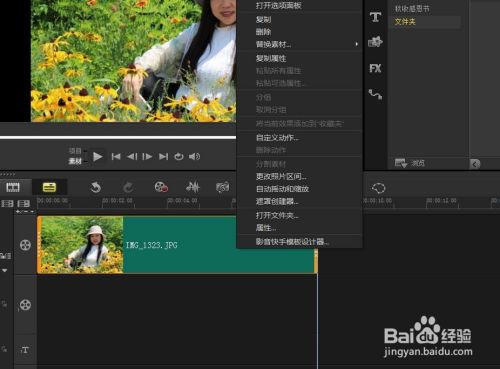Redo the action in the timeline toolbar
Screen dimensions: 500x369
point(128,187)
